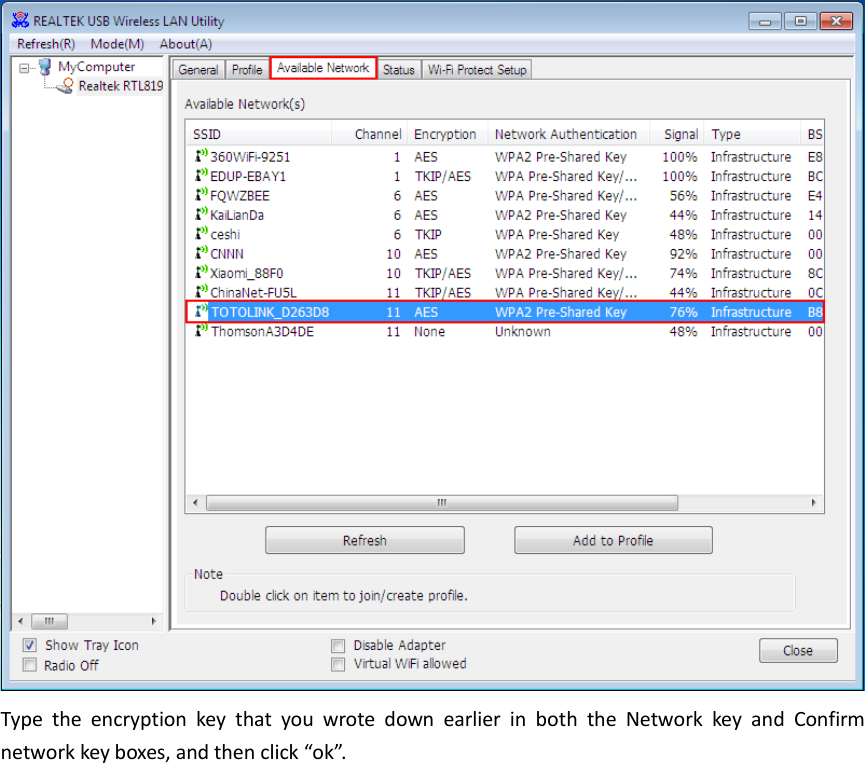Click right arrow of network list scrollbar
This screenshot has width=865, height=763.
click(x=814, y=503)
